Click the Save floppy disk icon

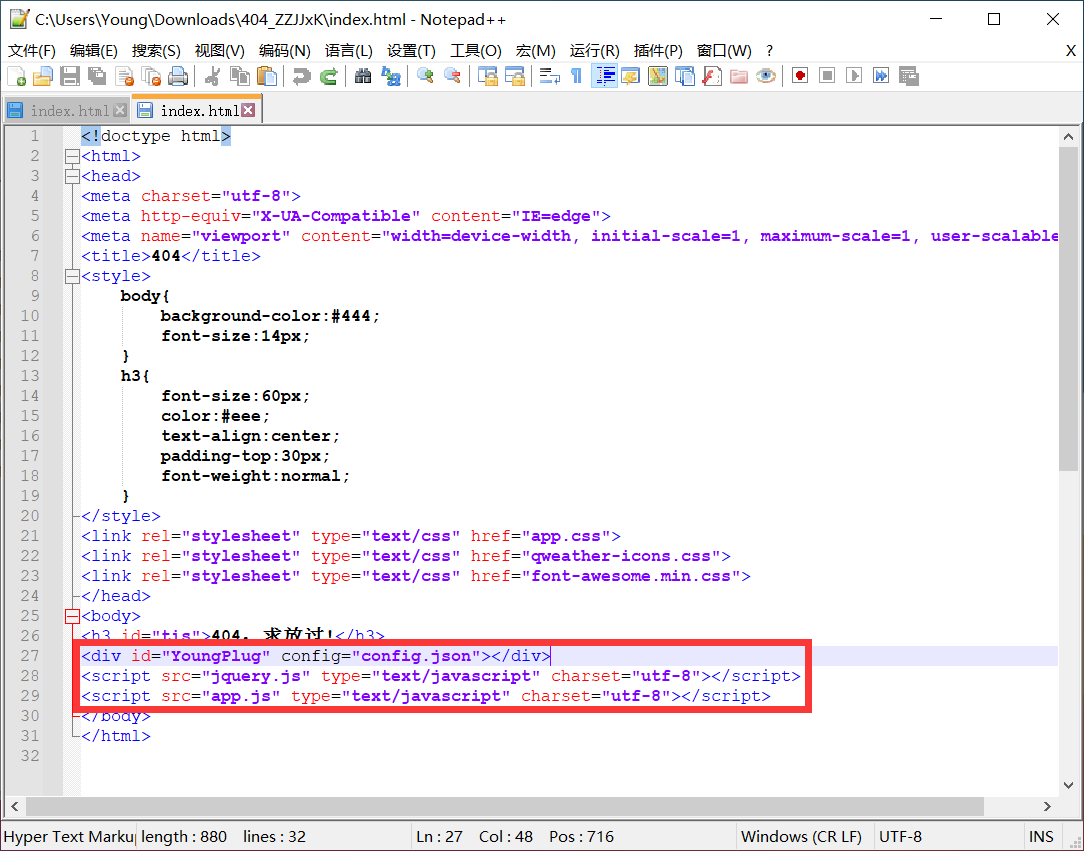coord(70,76)
